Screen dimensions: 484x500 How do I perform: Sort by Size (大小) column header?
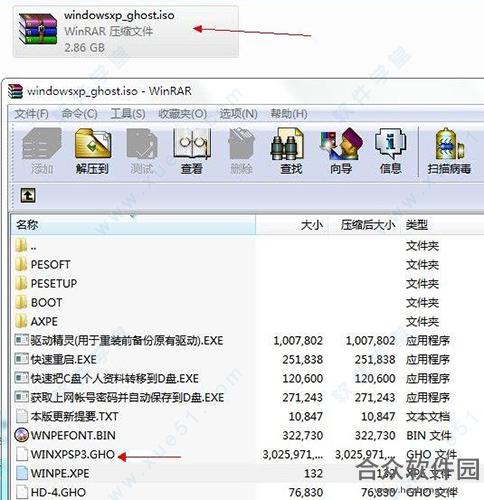(292, 225)
